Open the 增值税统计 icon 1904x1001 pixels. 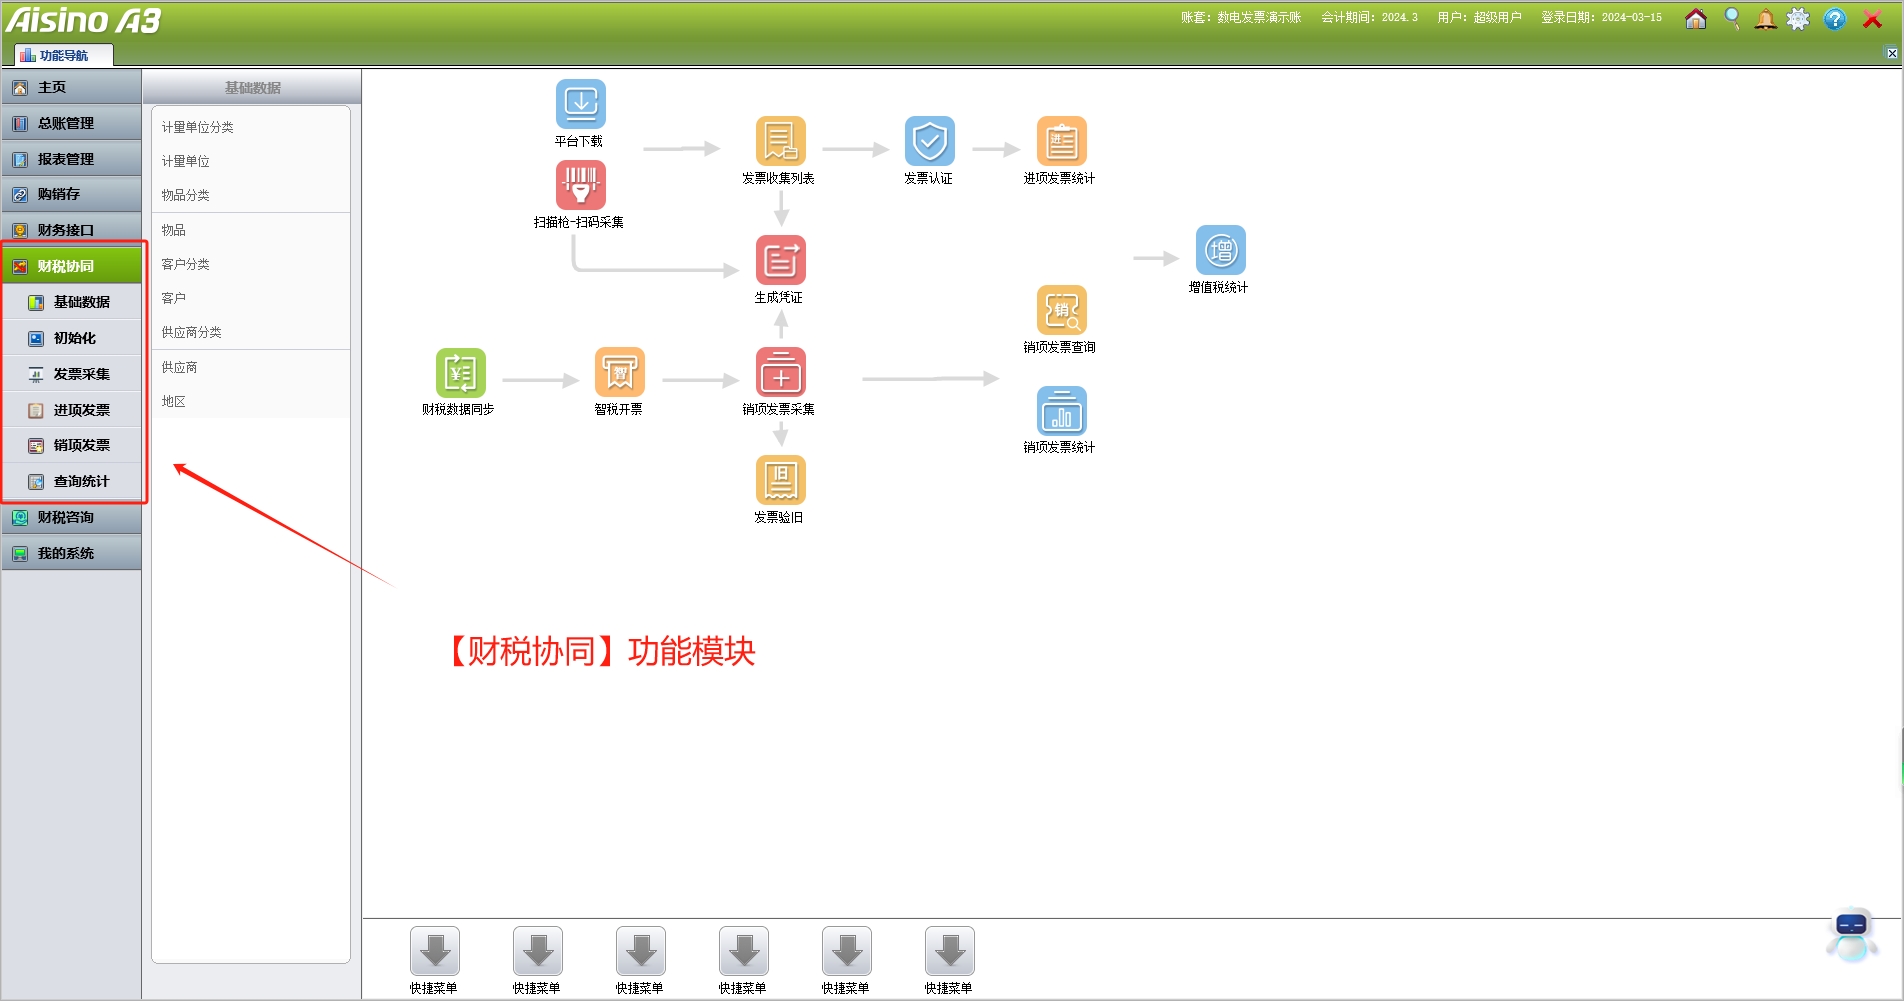[x=1220, y=250]
